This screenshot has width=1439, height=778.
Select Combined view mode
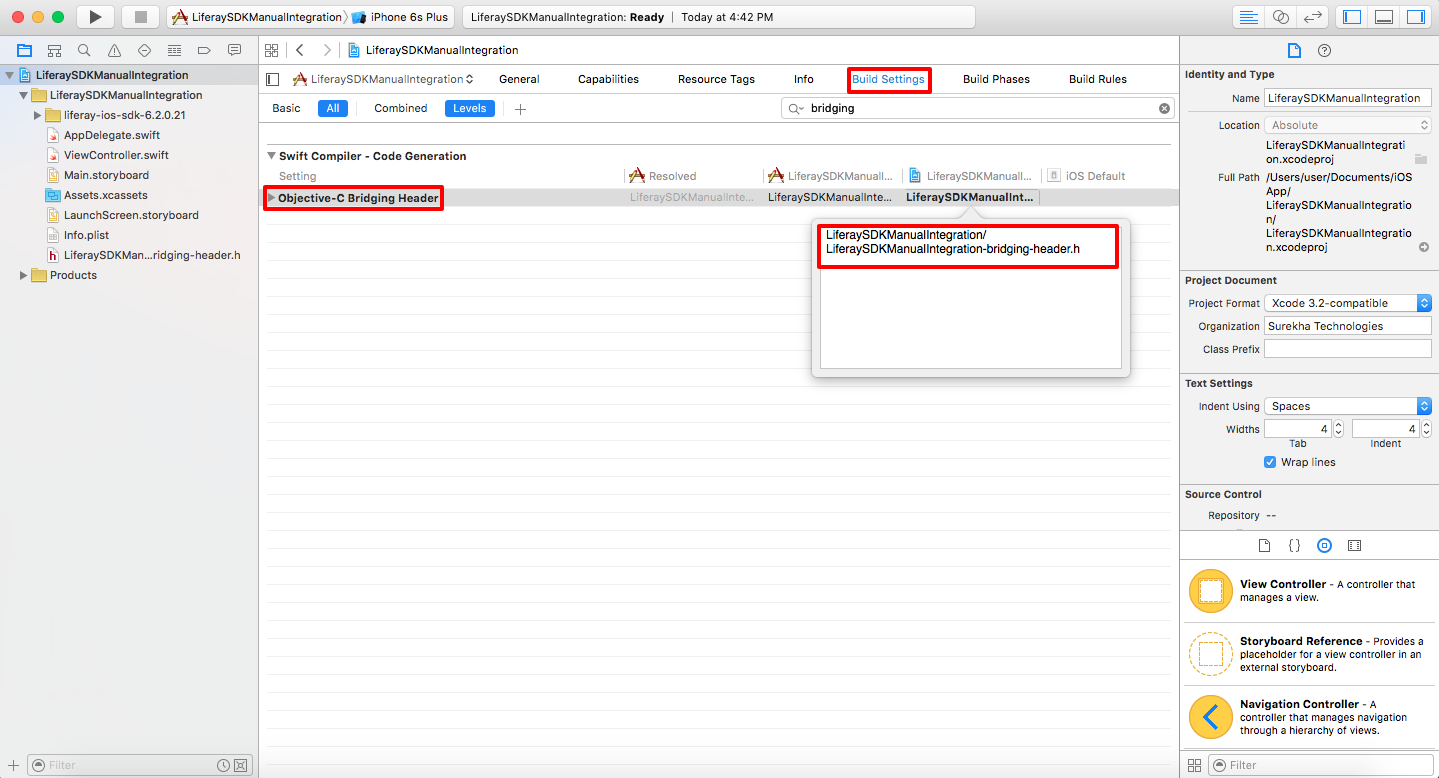(x=401, y=108)
